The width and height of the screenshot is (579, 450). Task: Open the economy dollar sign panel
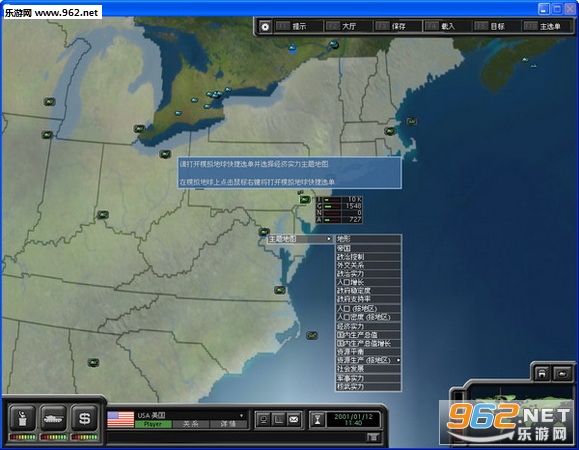[85, 418]
